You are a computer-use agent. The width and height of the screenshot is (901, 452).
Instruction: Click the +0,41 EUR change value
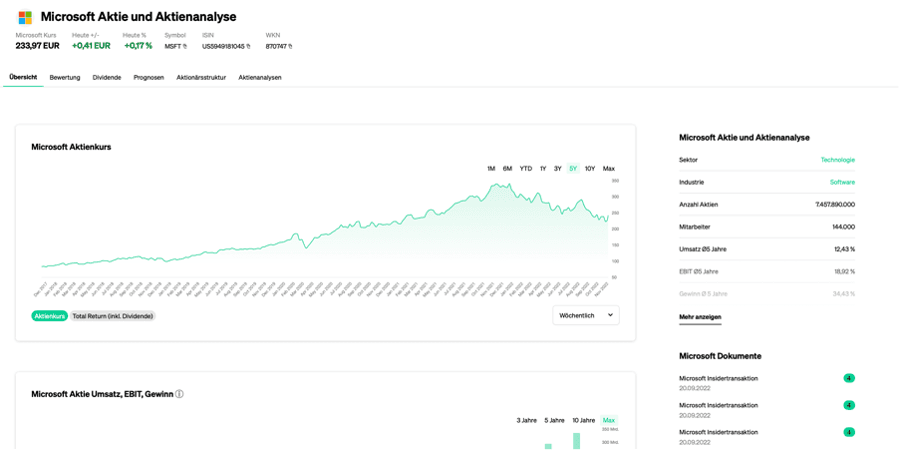(91, 46)
